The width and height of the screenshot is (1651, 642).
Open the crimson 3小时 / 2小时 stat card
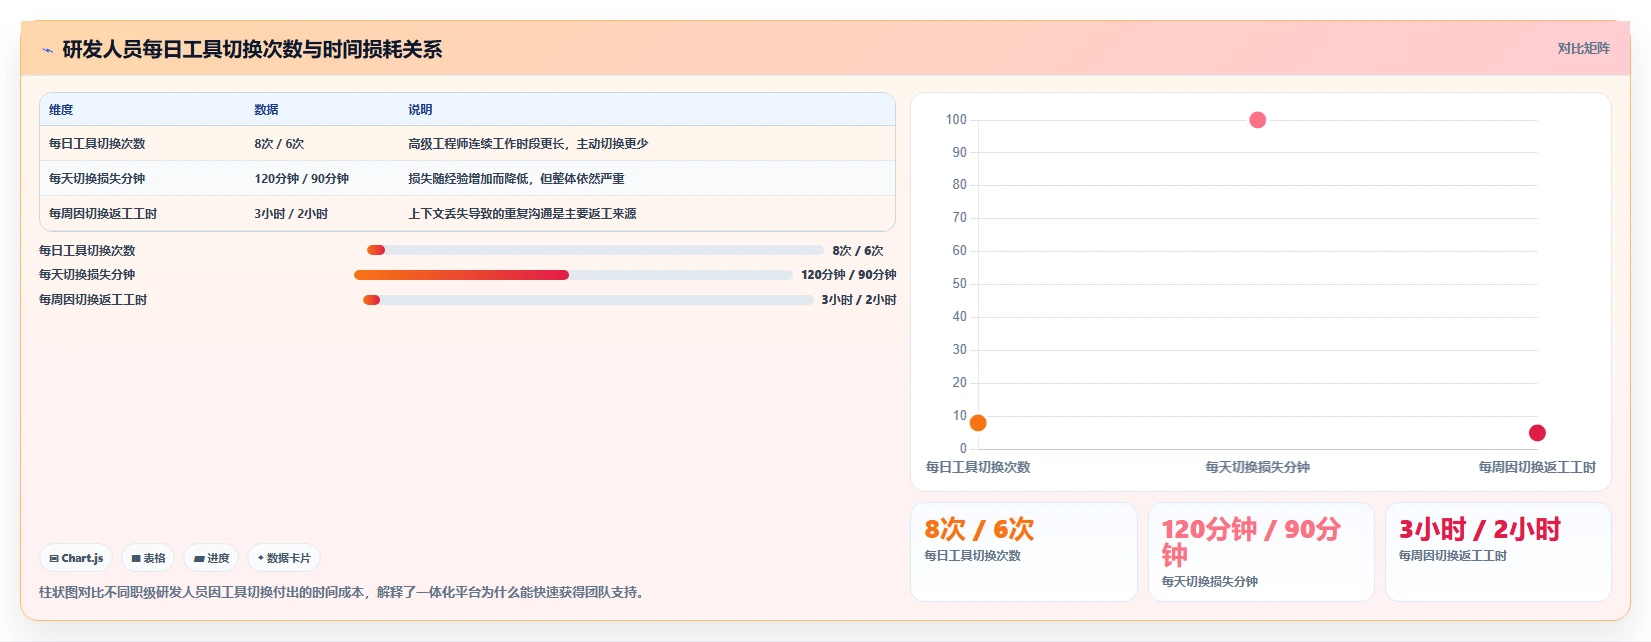click(1498, 552)
